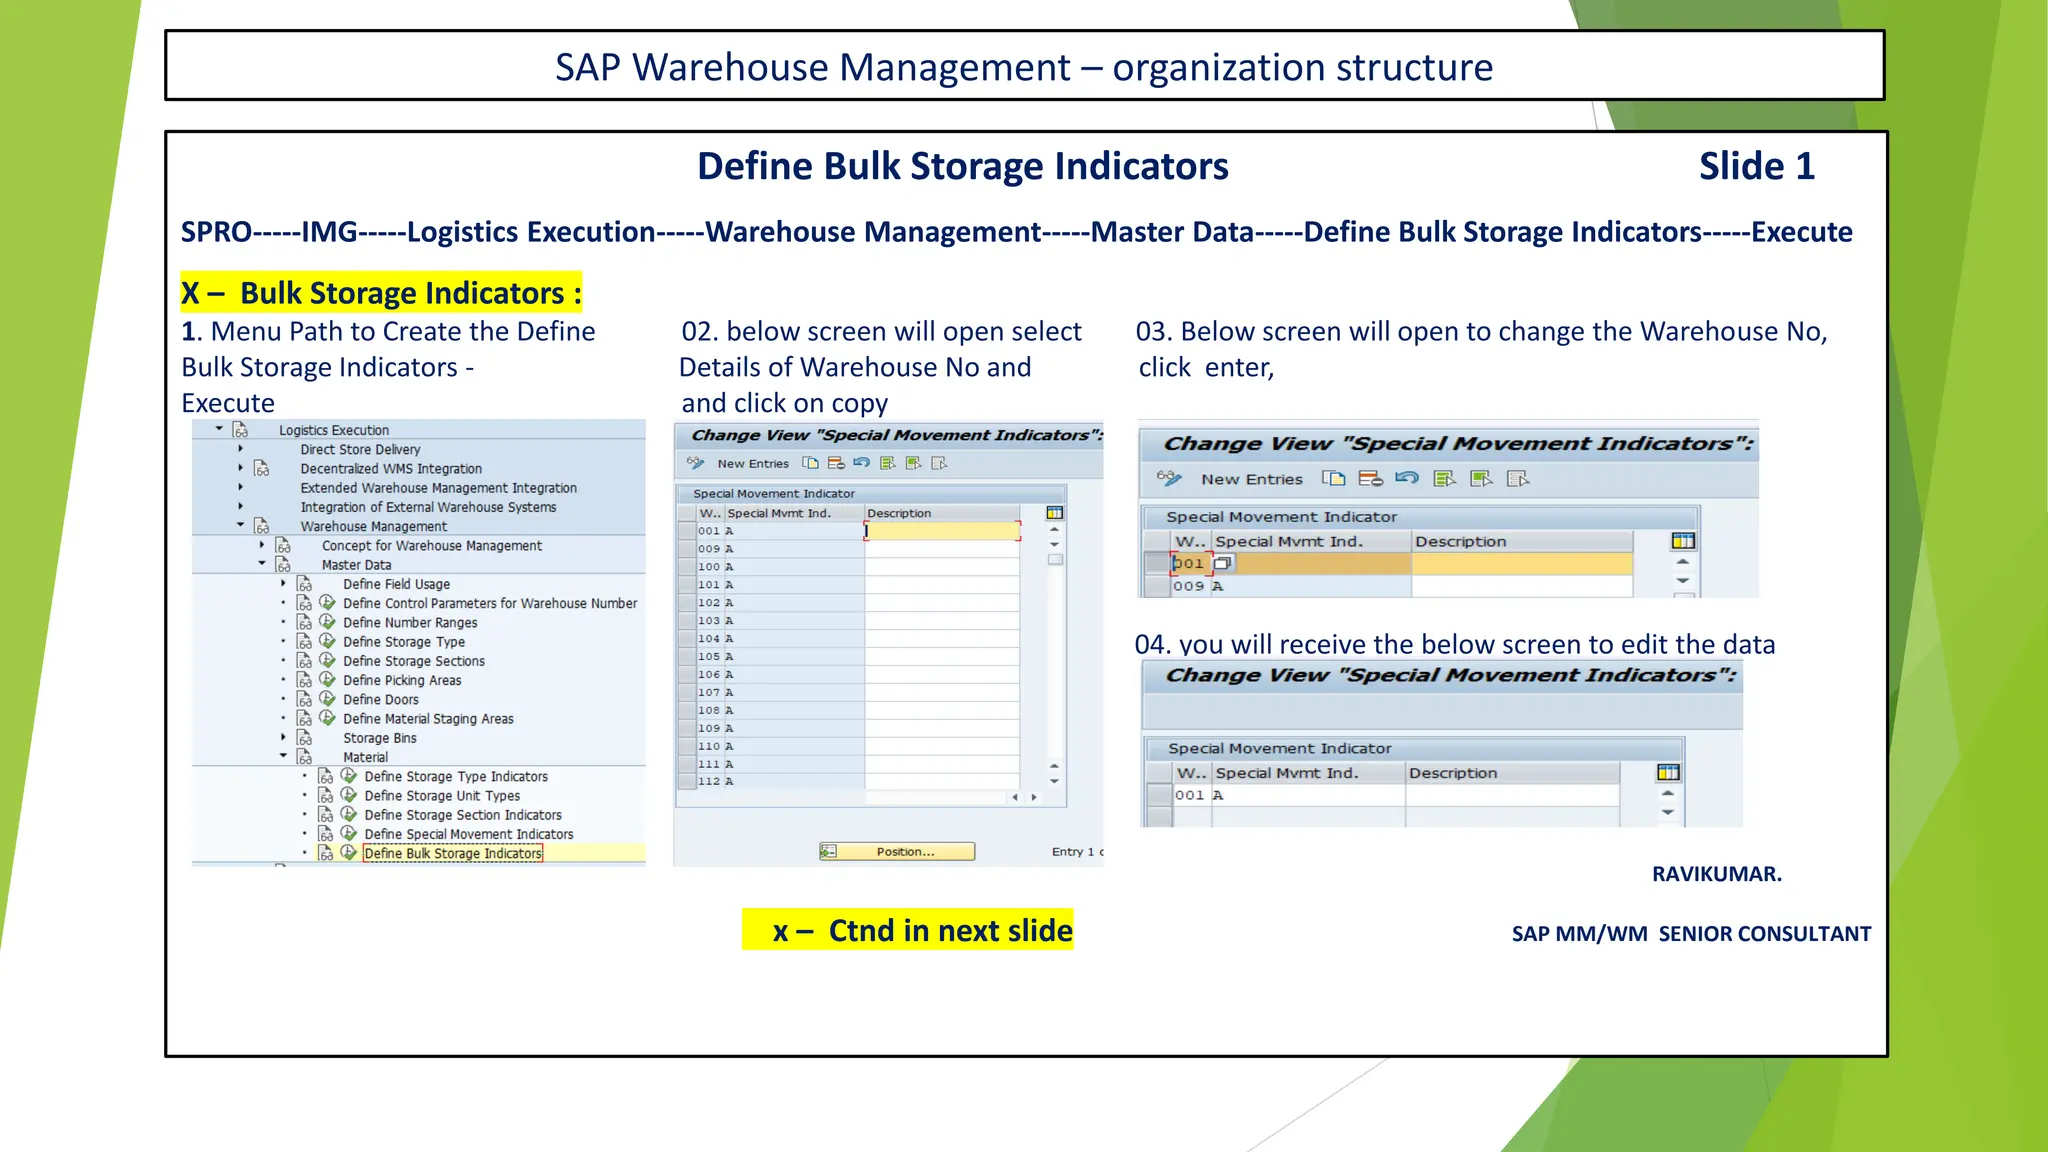Open table settings icon in step 03 grid

pyautogui.click(x=1683, y=541)
